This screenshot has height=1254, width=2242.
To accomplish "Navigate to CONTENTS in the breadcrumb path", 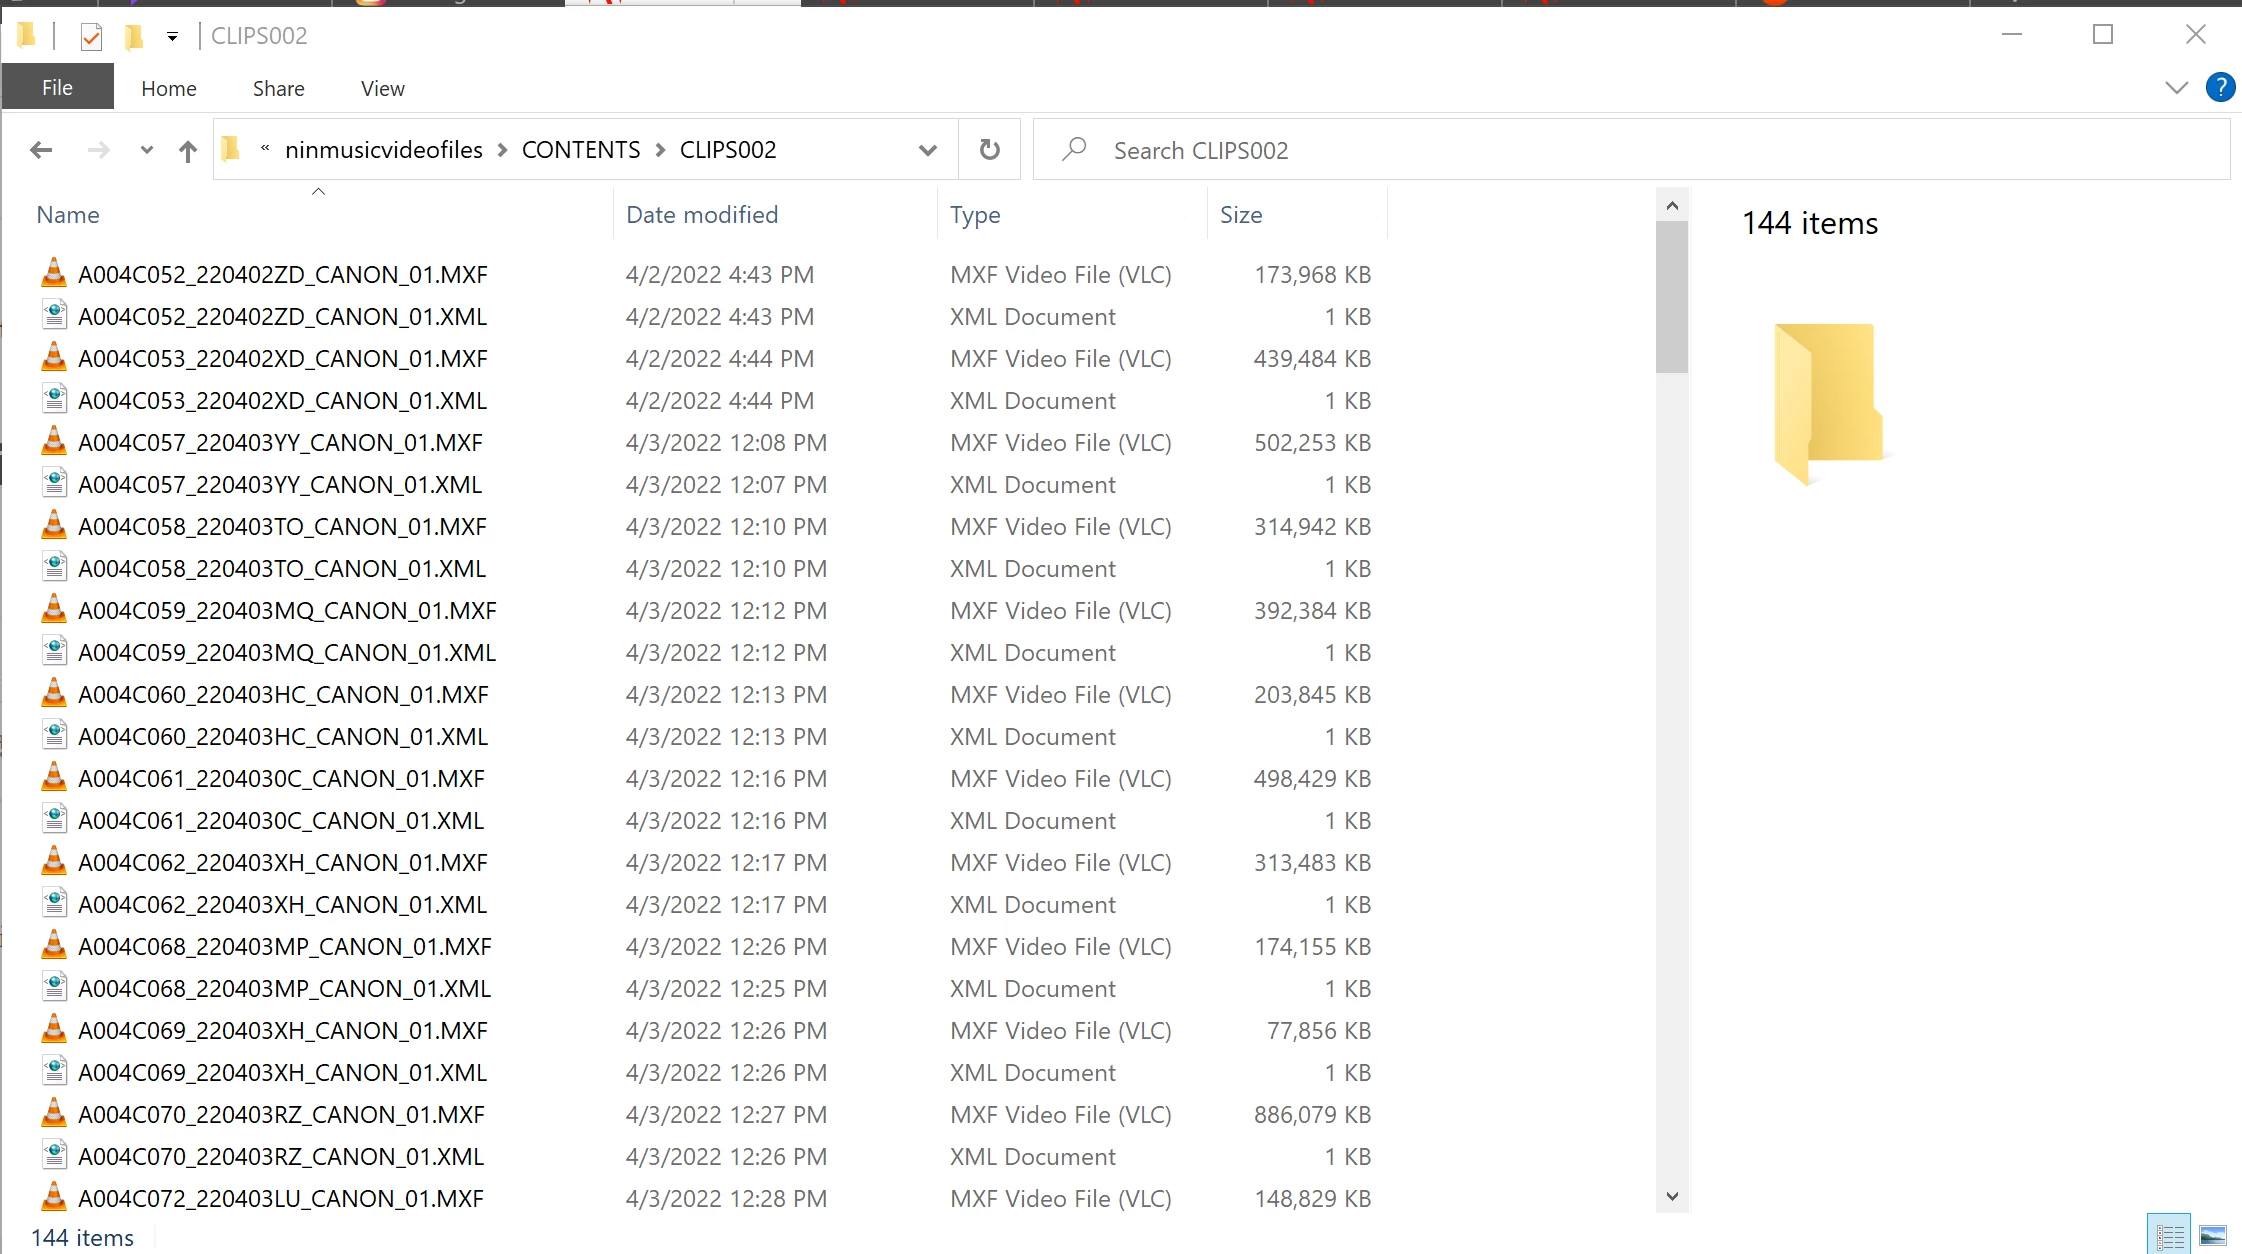I will (580, 150).
